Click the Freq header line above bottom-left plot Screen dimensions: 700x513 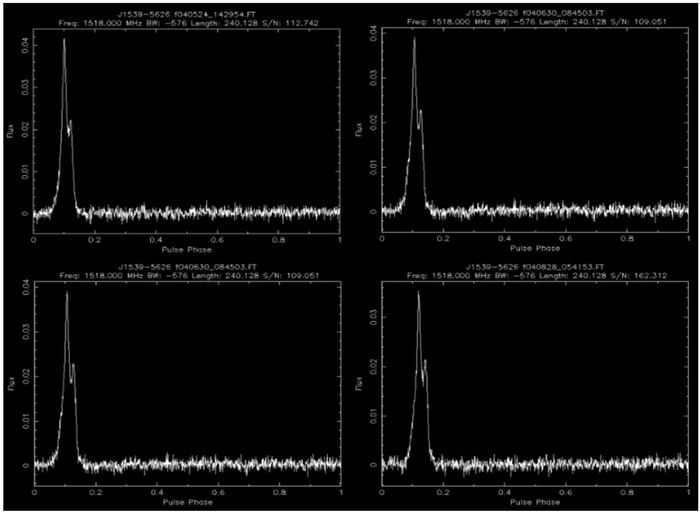pos(187,274)
